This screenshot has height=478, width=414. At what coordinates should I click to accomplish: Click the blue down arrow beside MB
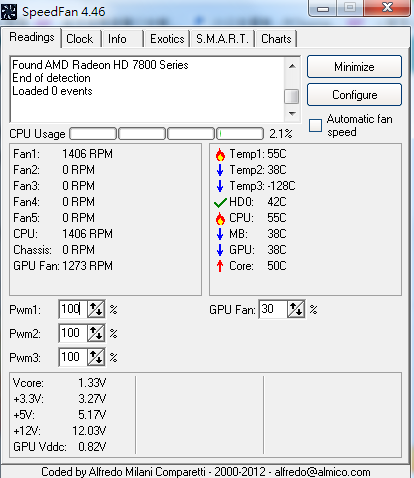coord(220,234)
